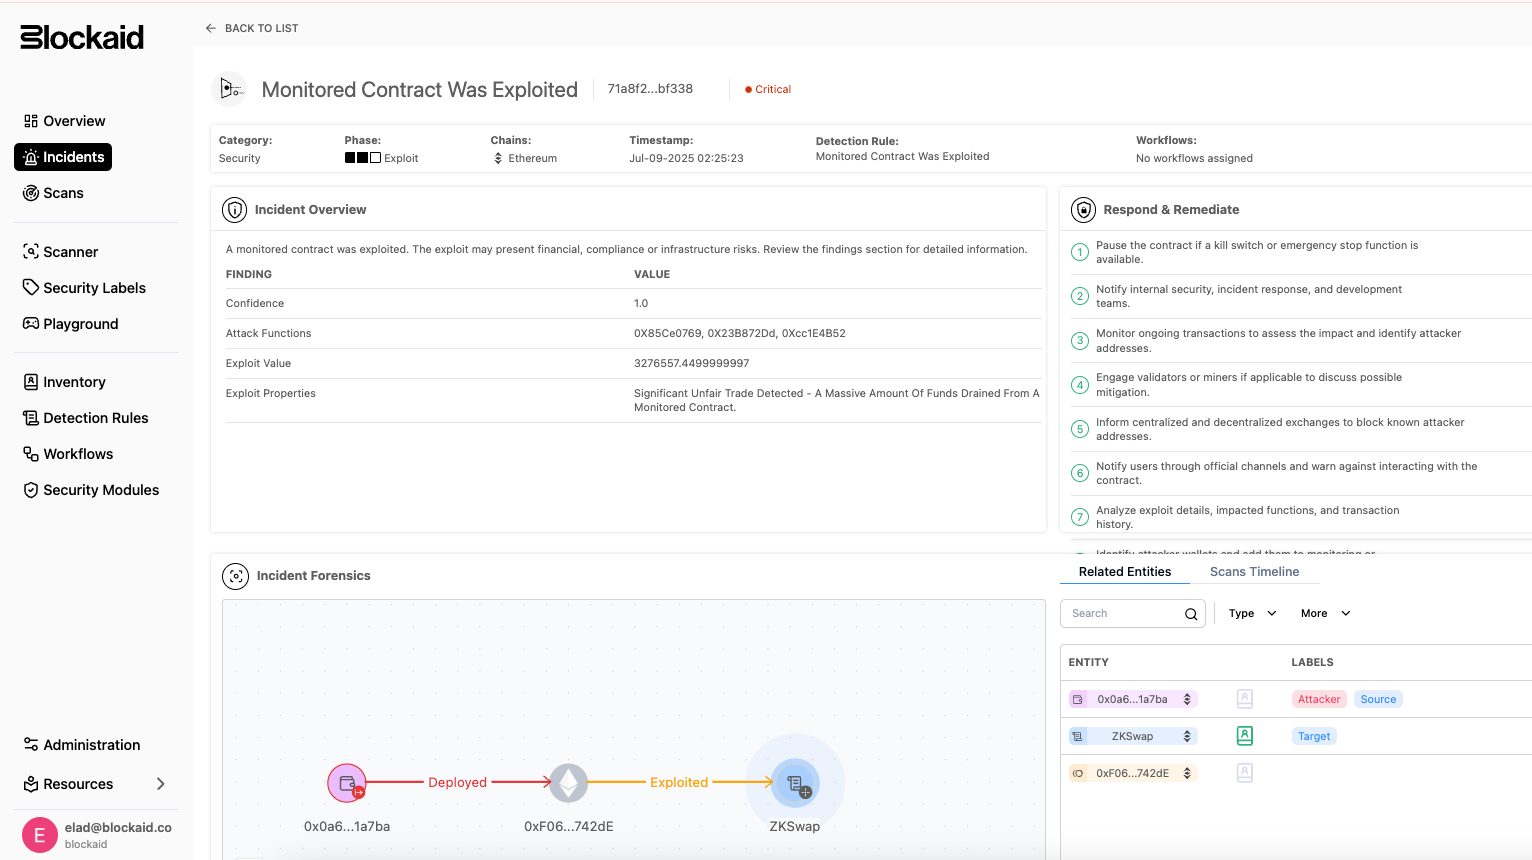Click the Ethereum 0xF06...742dE graph node
Image resolution: width=1532 pixels, height=860 pixels.
point(569,783)
